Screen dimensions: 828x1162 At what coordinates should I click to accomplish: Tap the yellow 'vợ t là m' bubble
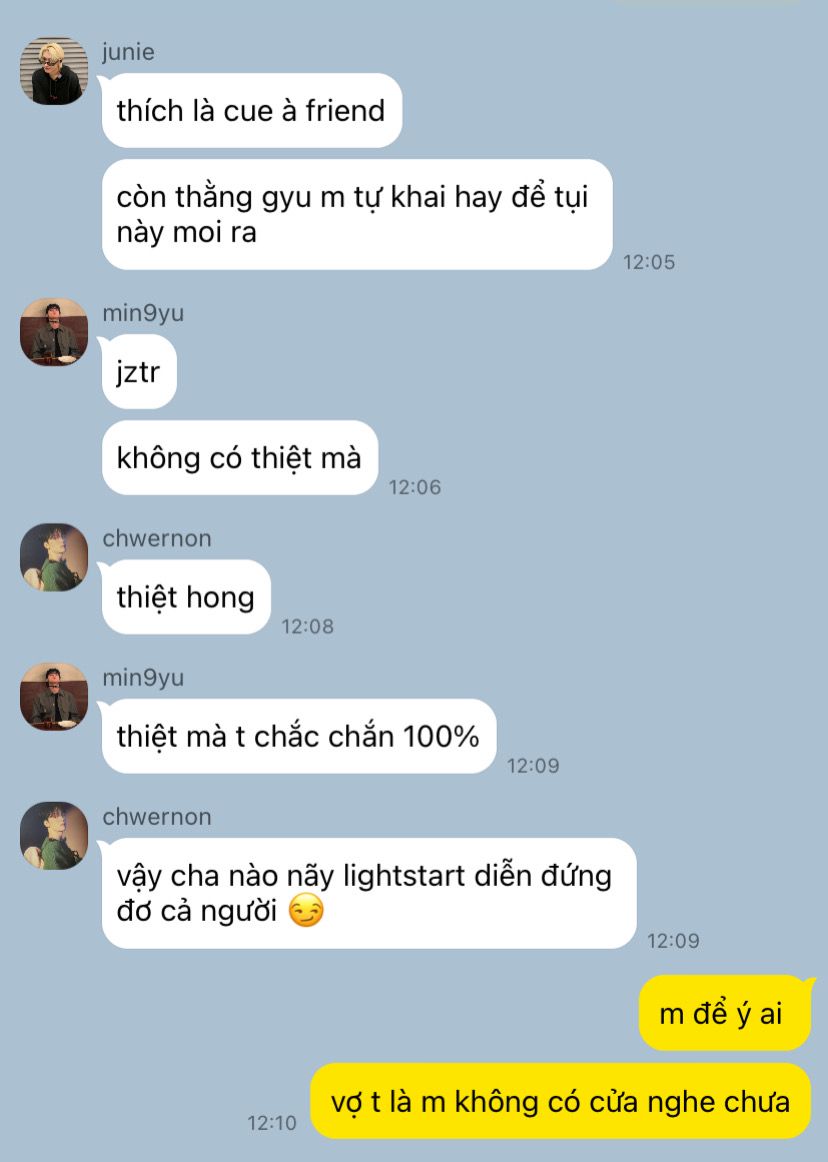pyautogui.click(x=560, y=1101)
